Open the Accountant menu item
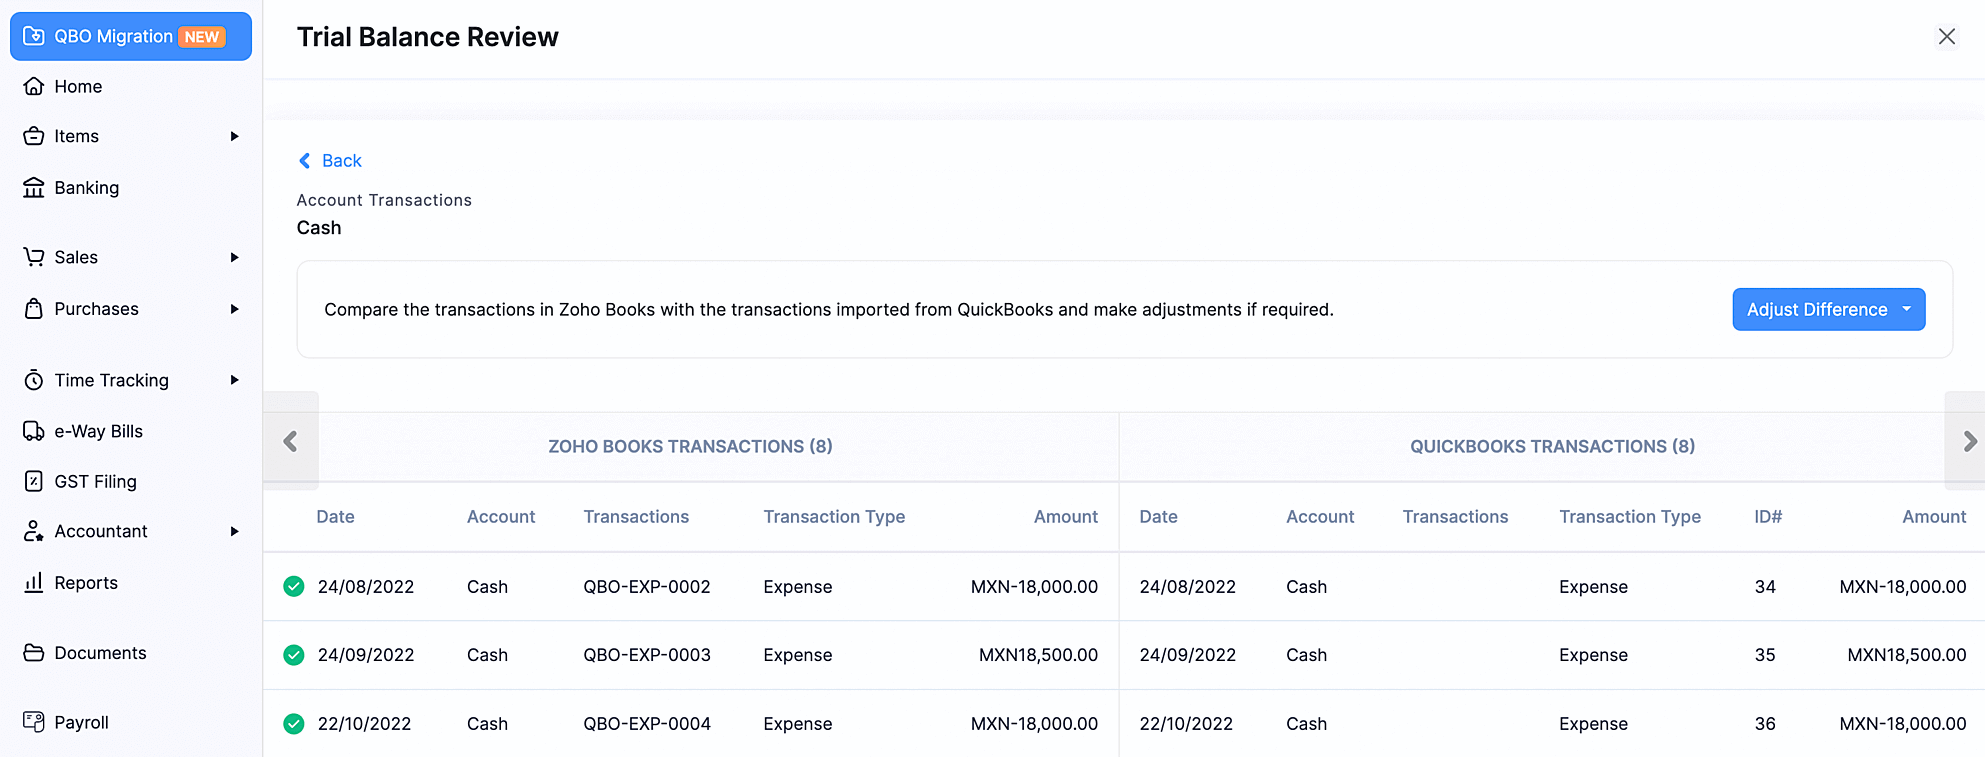Viewport: 1985px width, 757px height. pos(100,531)
